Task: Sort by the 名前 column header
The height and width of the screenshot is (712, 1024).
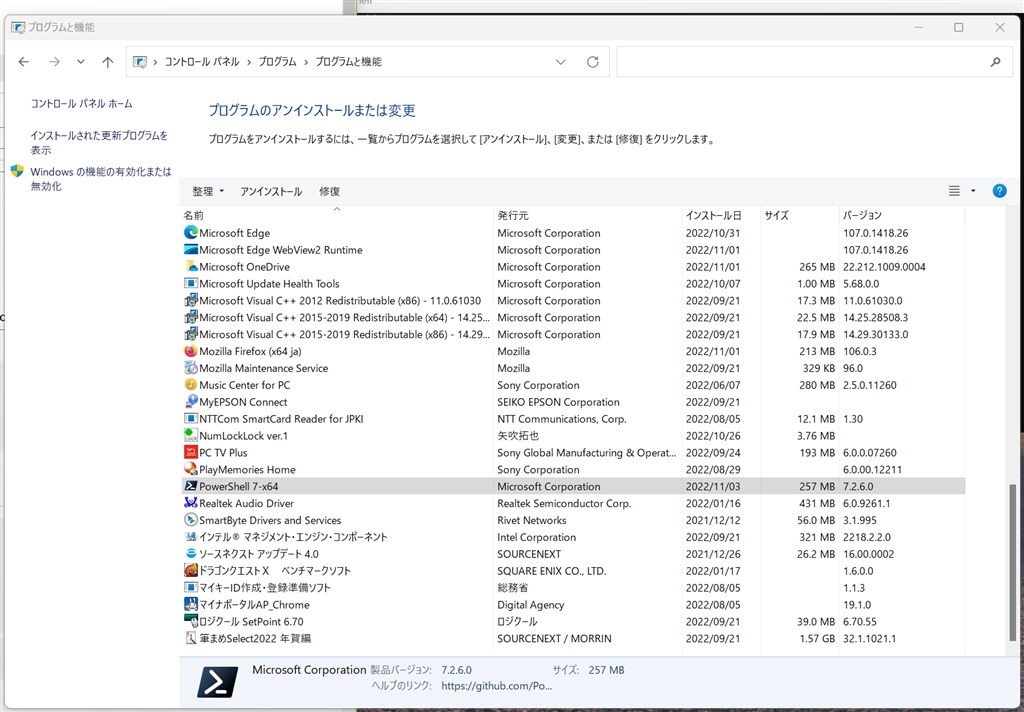Action: point(337,215)
